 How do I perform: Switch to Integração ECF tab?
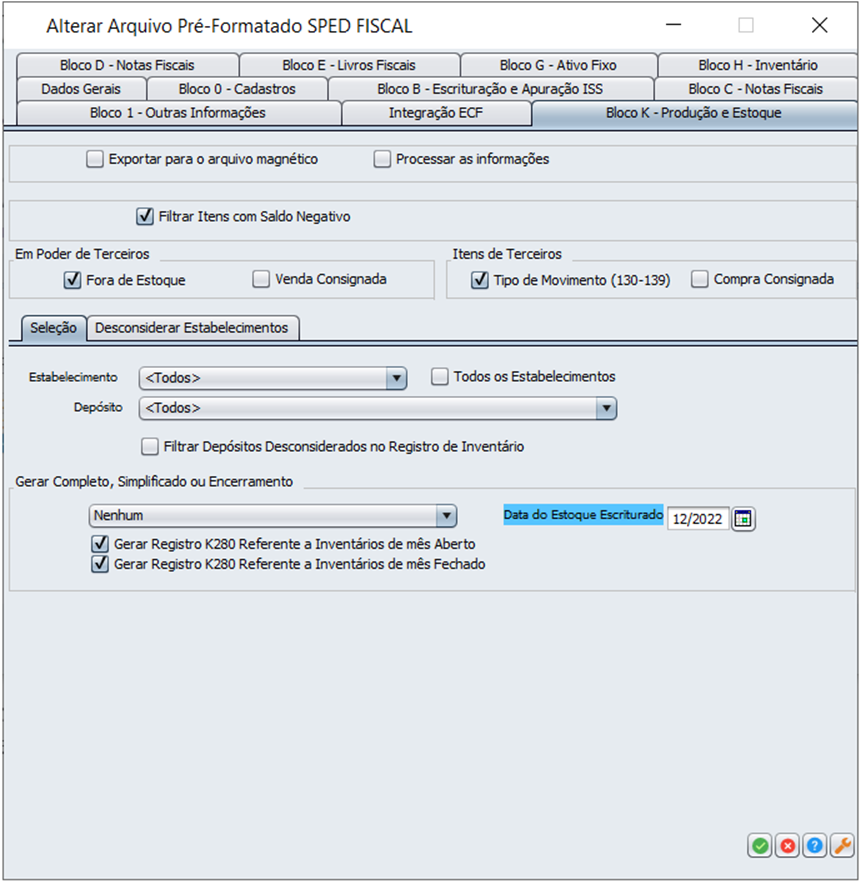tap(436, 113)
